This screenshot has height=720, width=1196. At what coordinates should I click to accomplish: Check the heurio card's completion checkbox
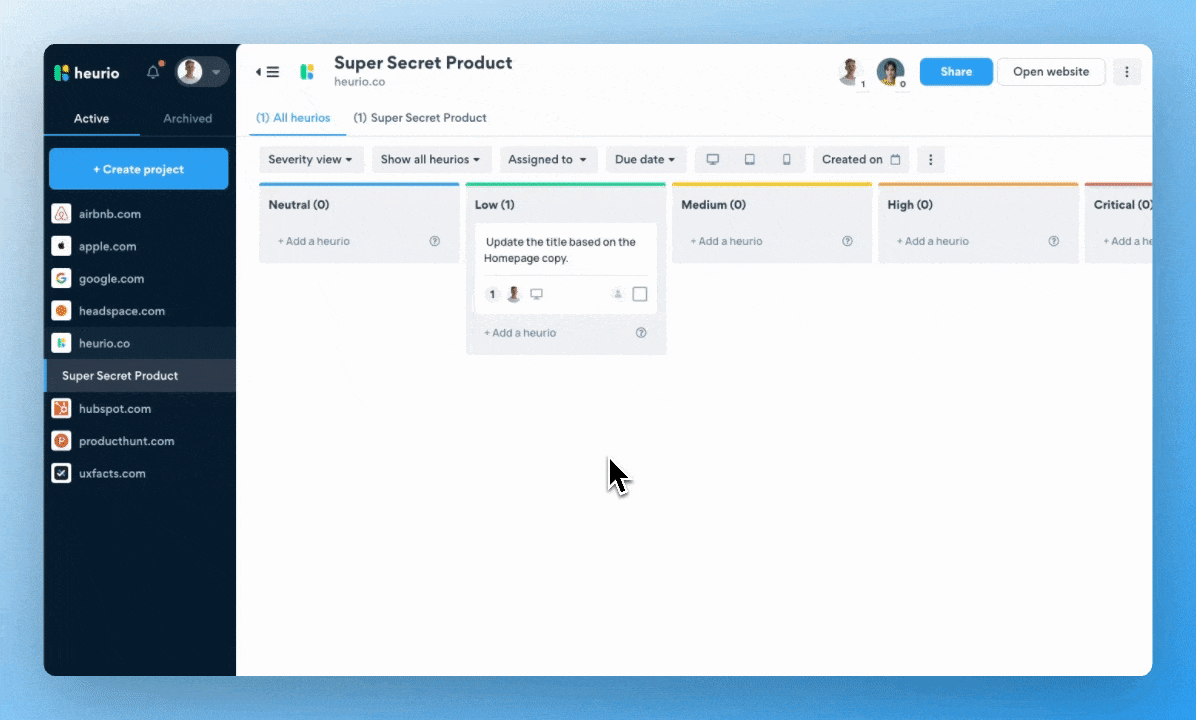(640, 294)
